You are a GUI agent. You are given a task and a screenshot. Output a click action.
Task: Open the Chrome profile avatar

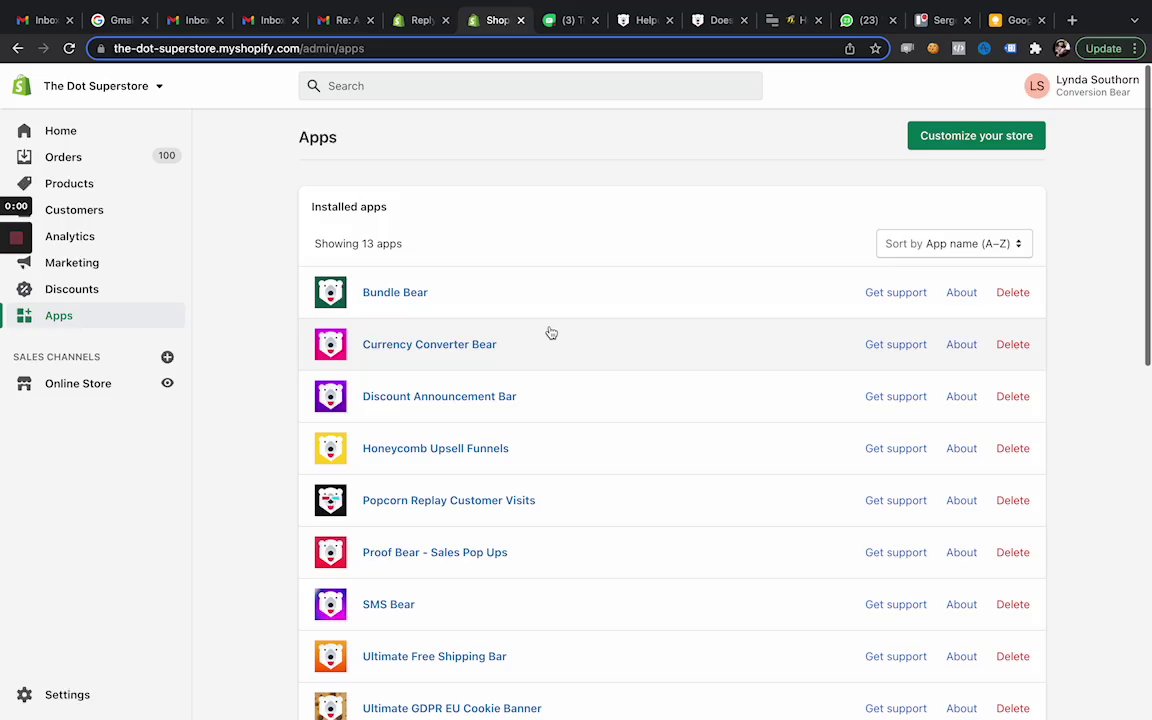pyautogui.click(x=1061, y=48)
